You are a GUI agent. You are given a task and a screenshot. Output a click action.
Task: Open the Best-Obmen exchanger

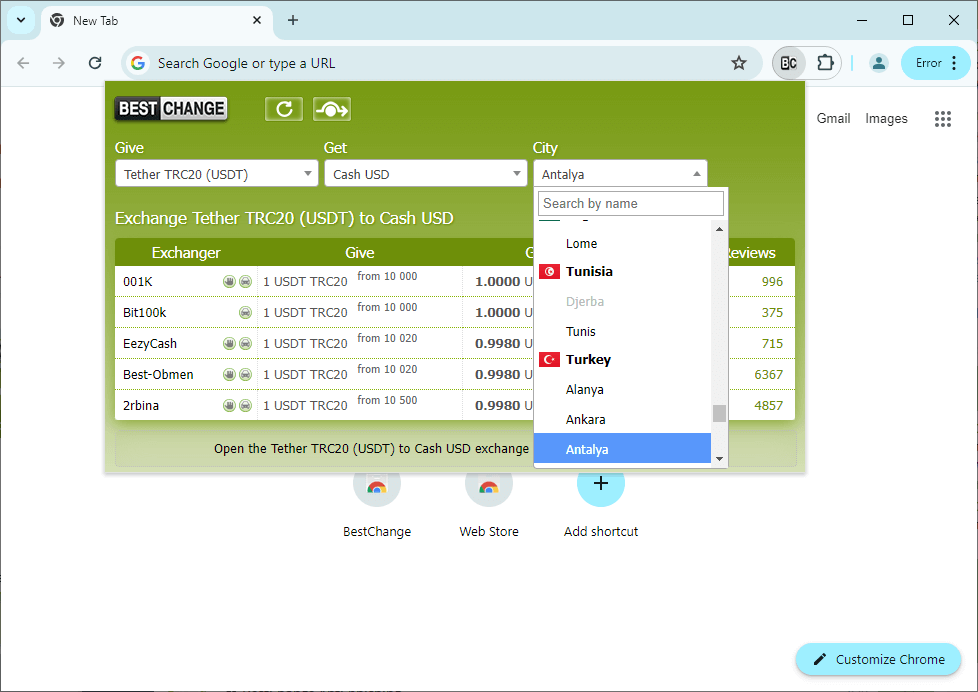(158, 374)
